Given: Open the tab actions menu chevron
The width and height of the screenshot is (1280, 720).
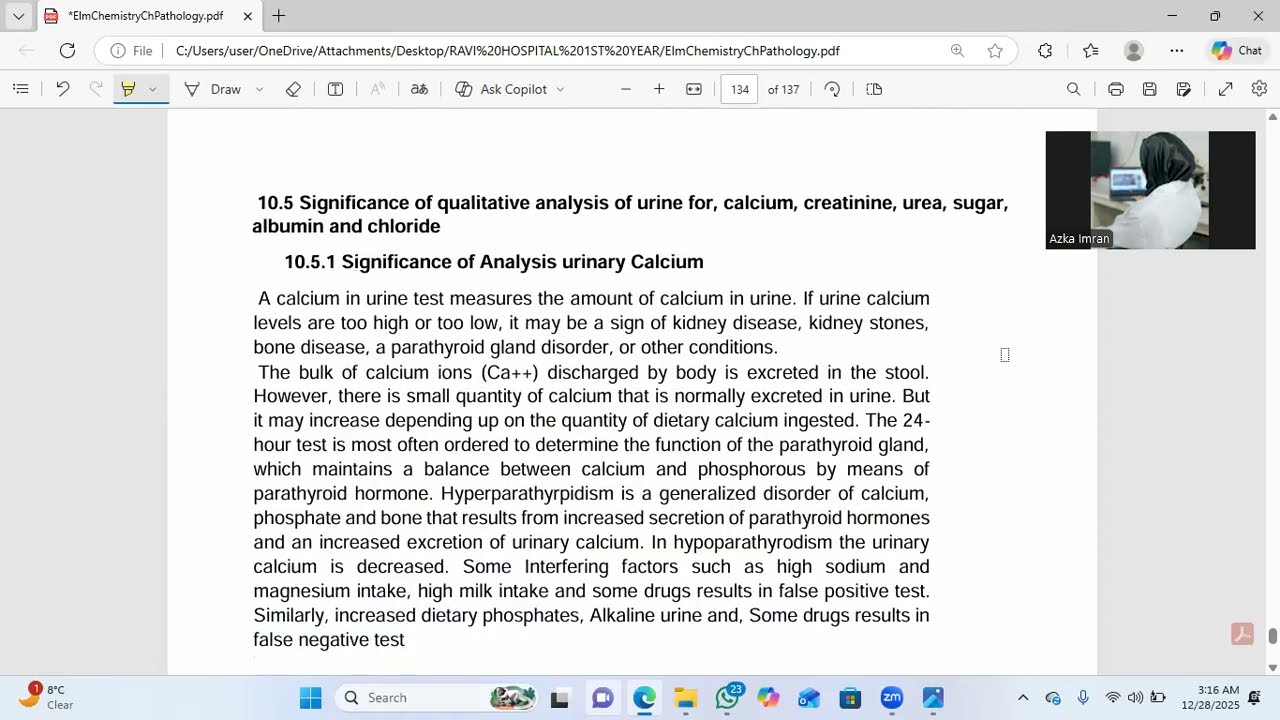Looking at the screenshot, I should [x=18, y=16].
